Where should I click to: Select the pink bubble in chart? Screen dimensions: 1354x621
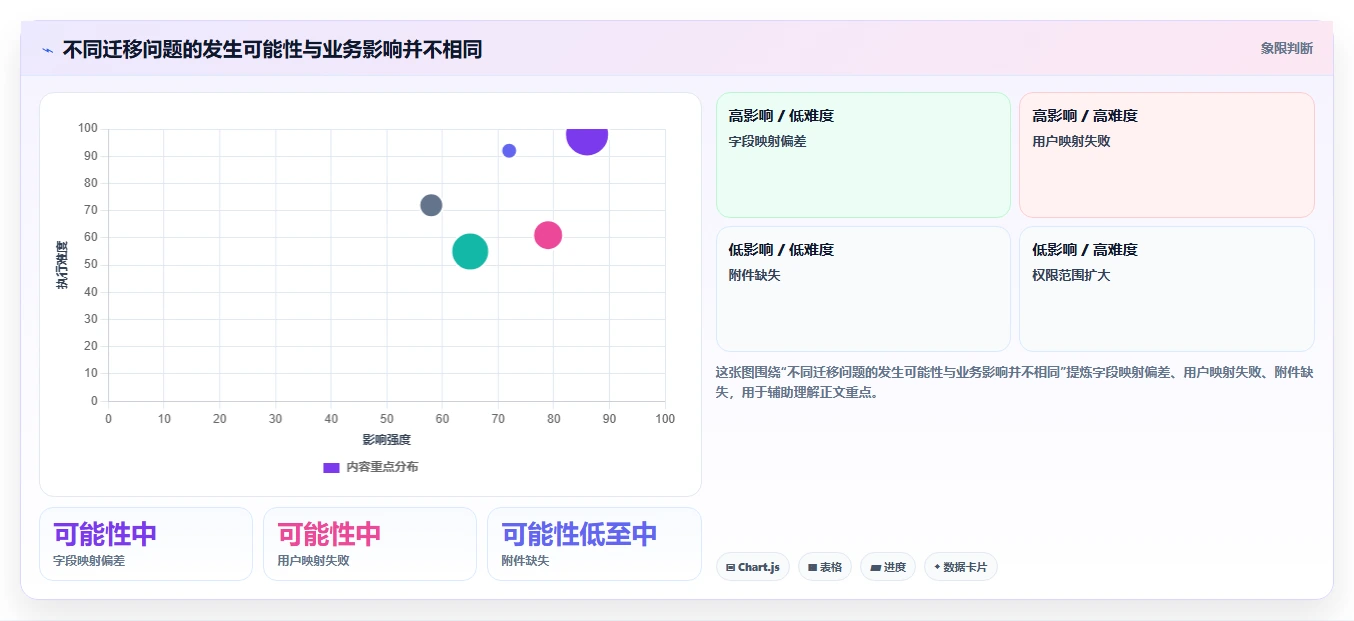[548, 235]
